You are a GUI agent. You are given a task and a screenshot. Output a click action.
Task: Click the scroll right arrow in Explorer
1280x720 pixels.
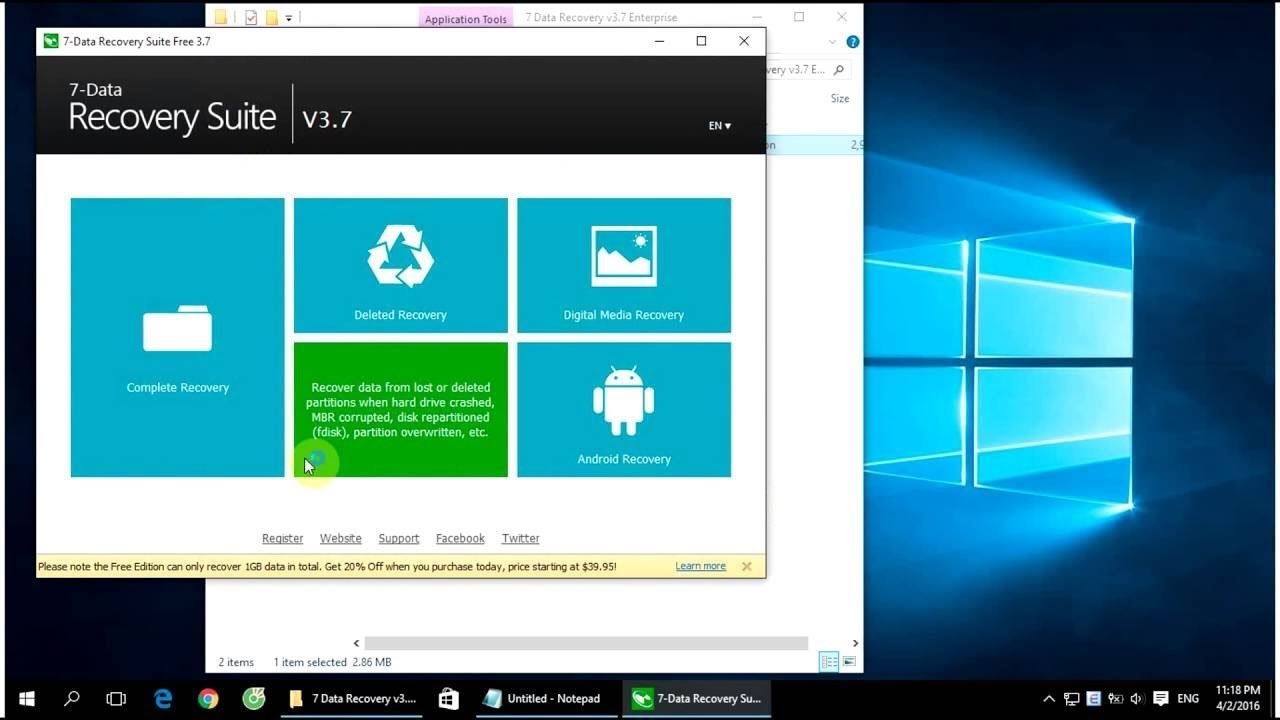click(x=855, y=643)
